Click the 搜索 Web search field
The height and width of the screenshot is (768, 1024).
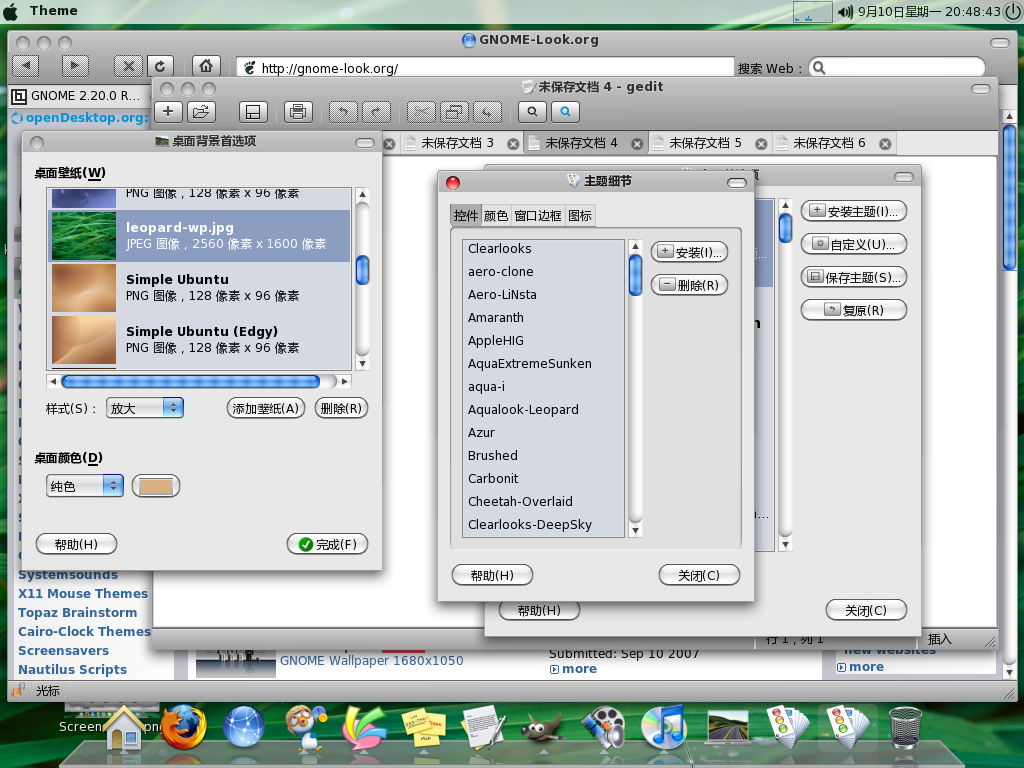click(897, 68)
